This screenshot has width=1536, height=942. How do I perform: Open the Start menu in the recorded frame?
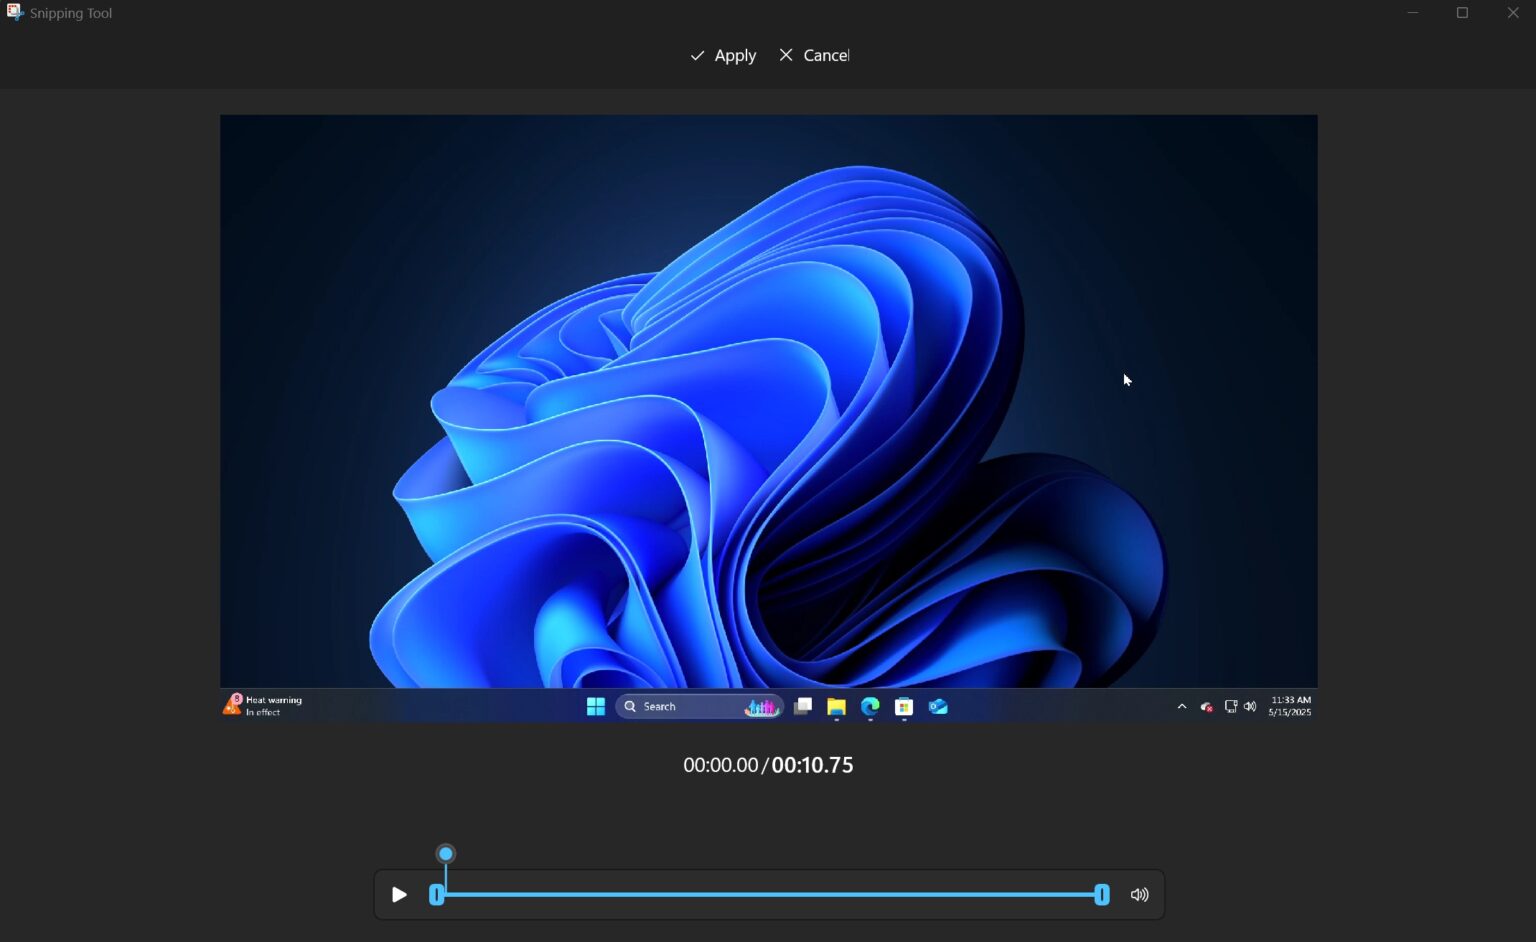coord(595,706)
